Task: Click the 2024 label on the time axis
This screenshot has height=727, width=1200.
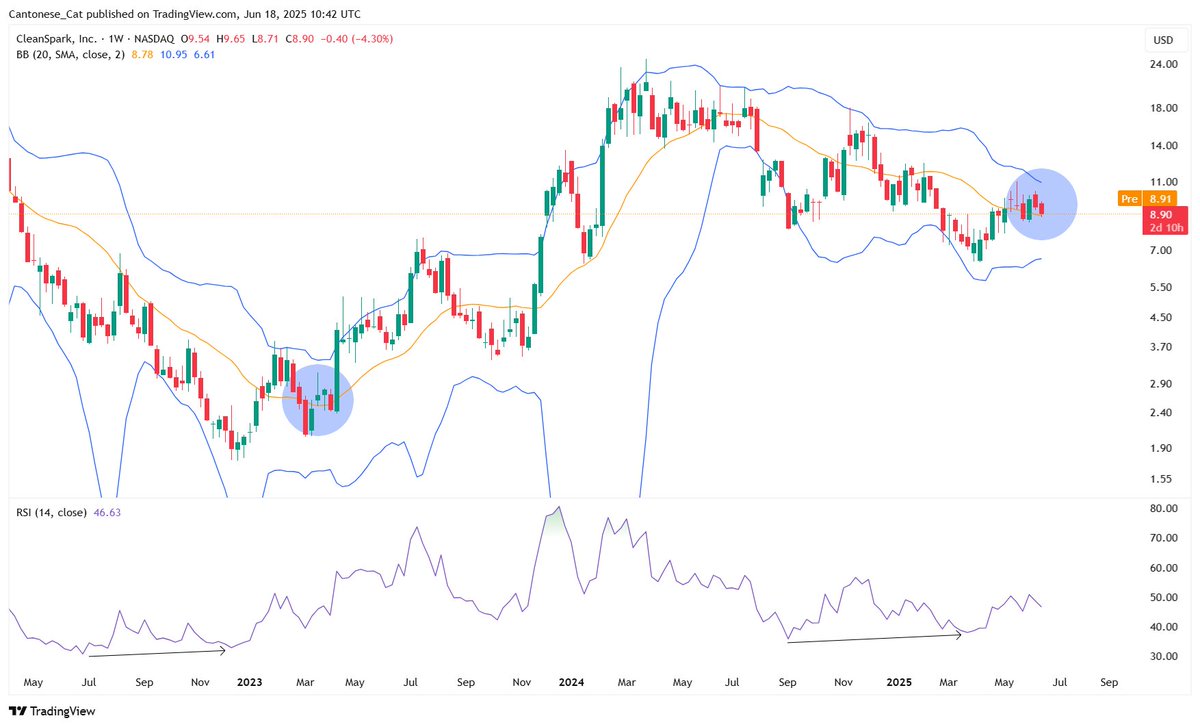Action: click(572, 681)
